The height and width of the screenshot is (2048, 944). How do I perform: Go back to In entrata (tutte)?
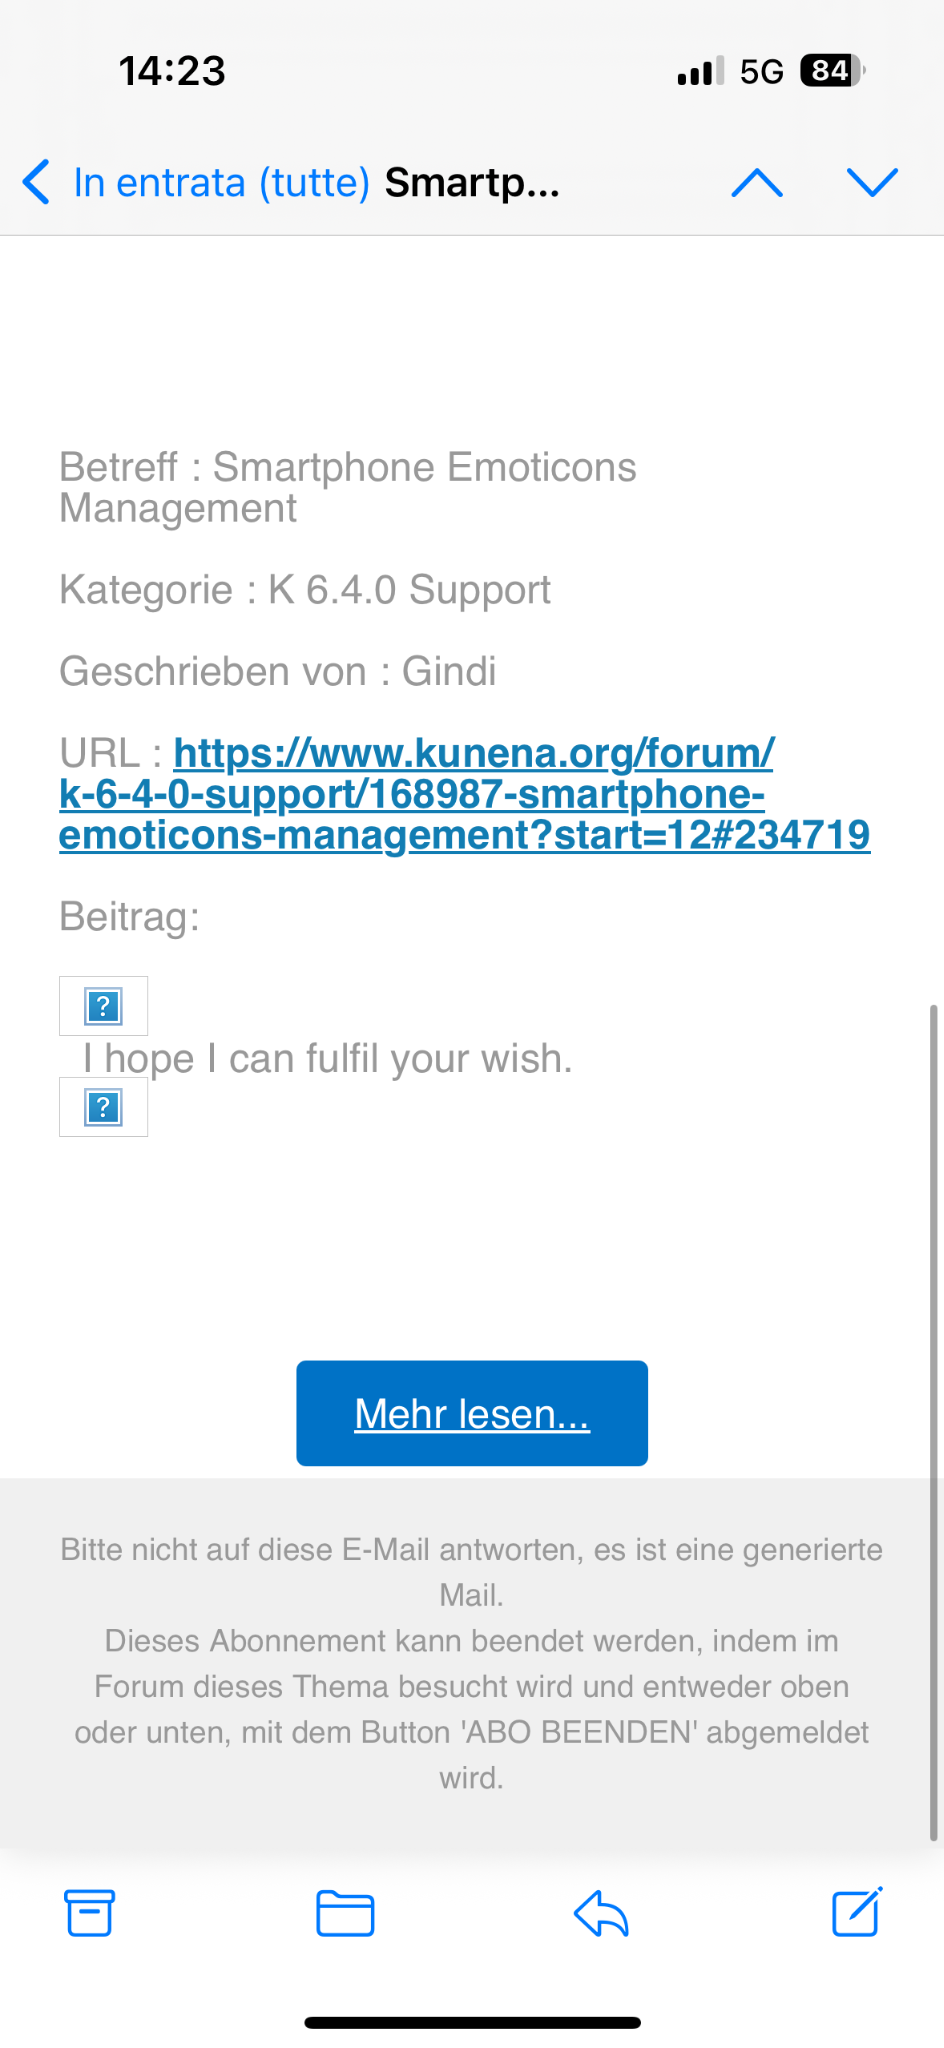point(221,182)
